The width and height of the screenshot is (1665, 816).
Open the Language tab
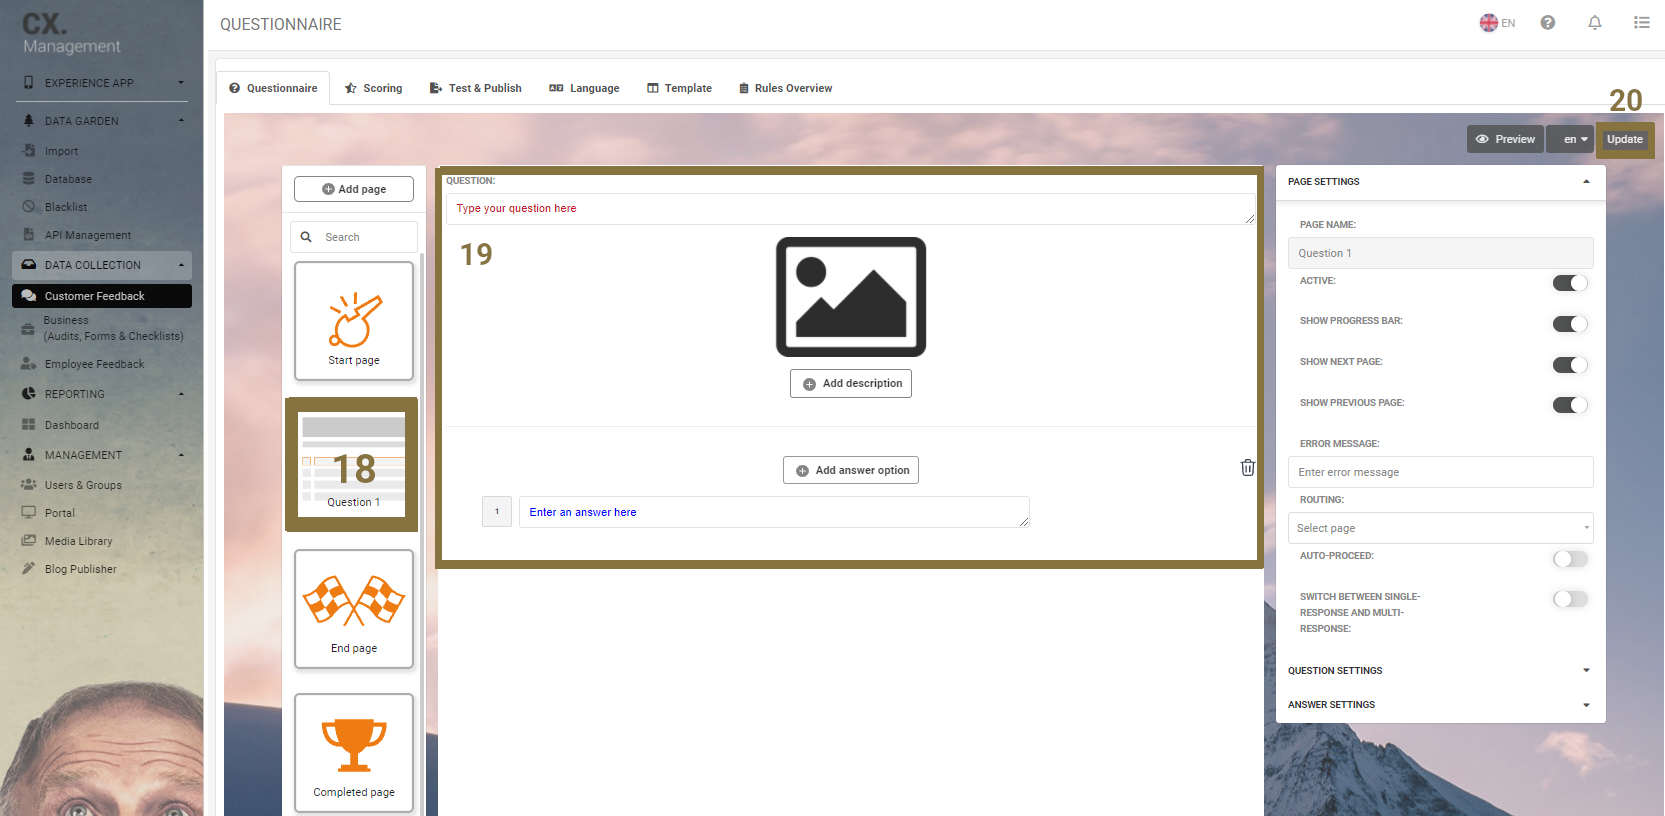point(584,88)
